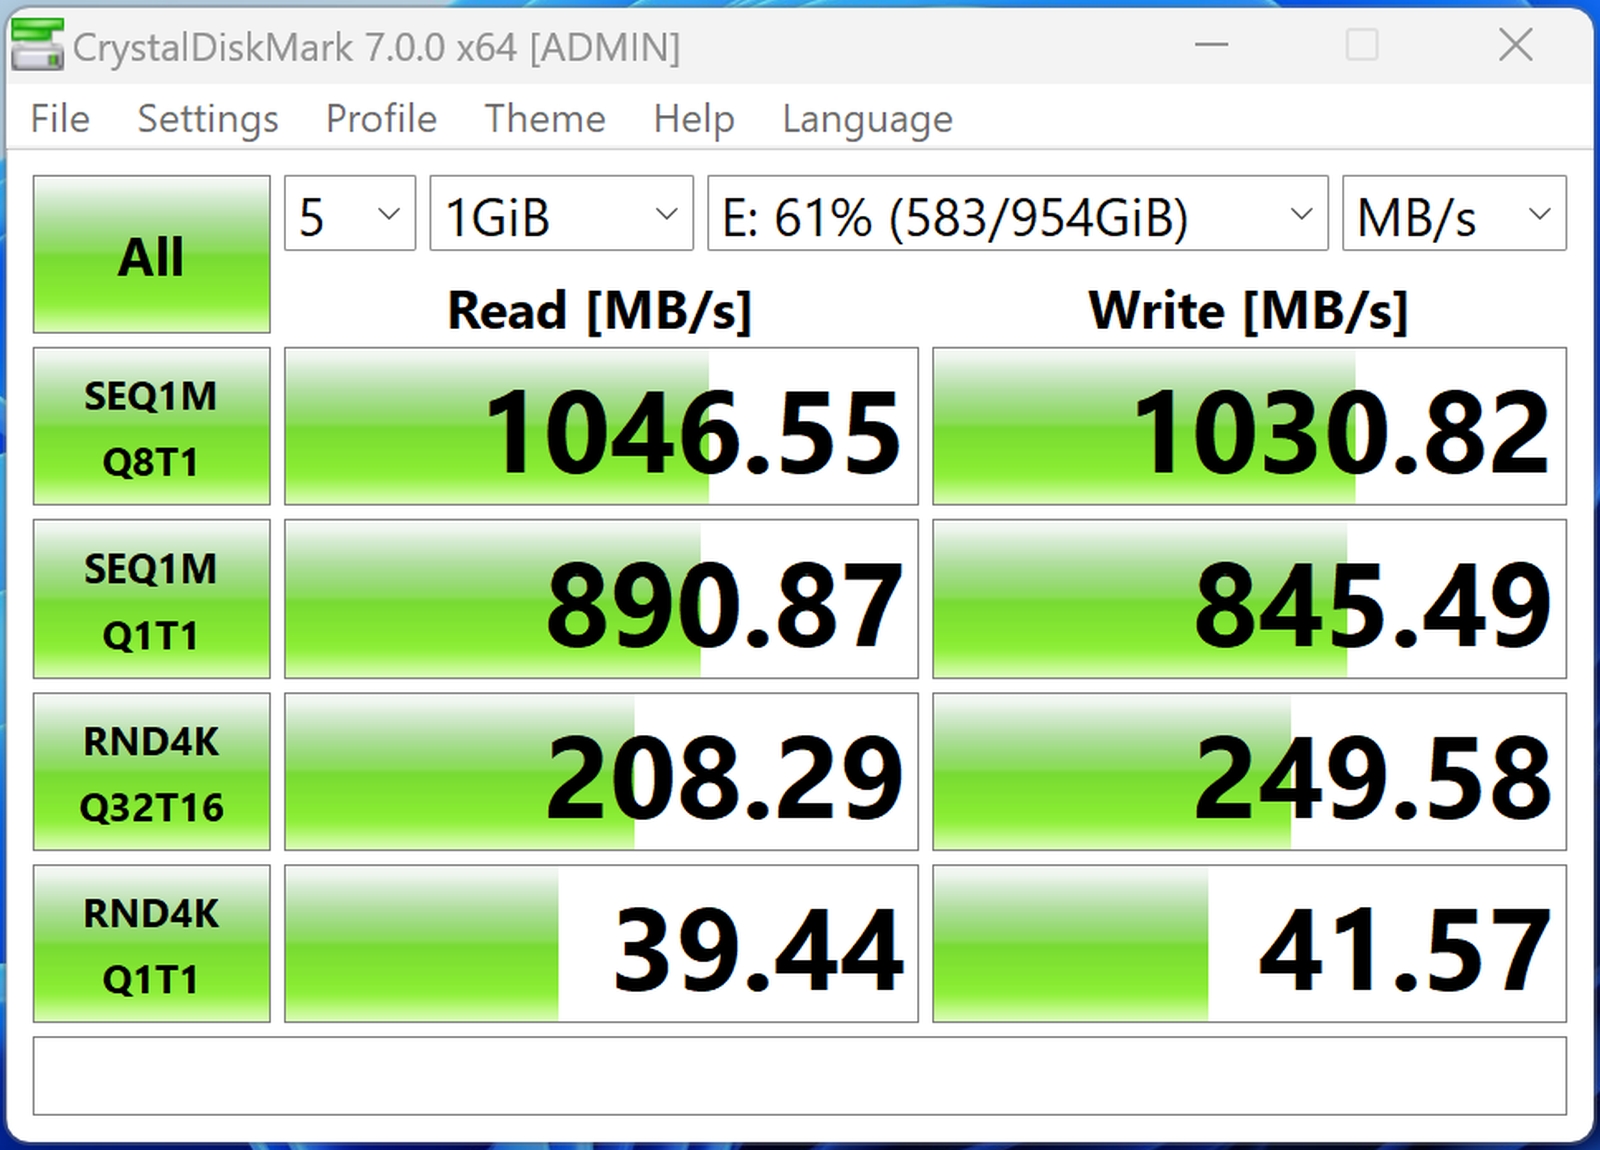Close the CrystalDiskMark window
Screen dimensions: 1600x1150
[1515, 45]
